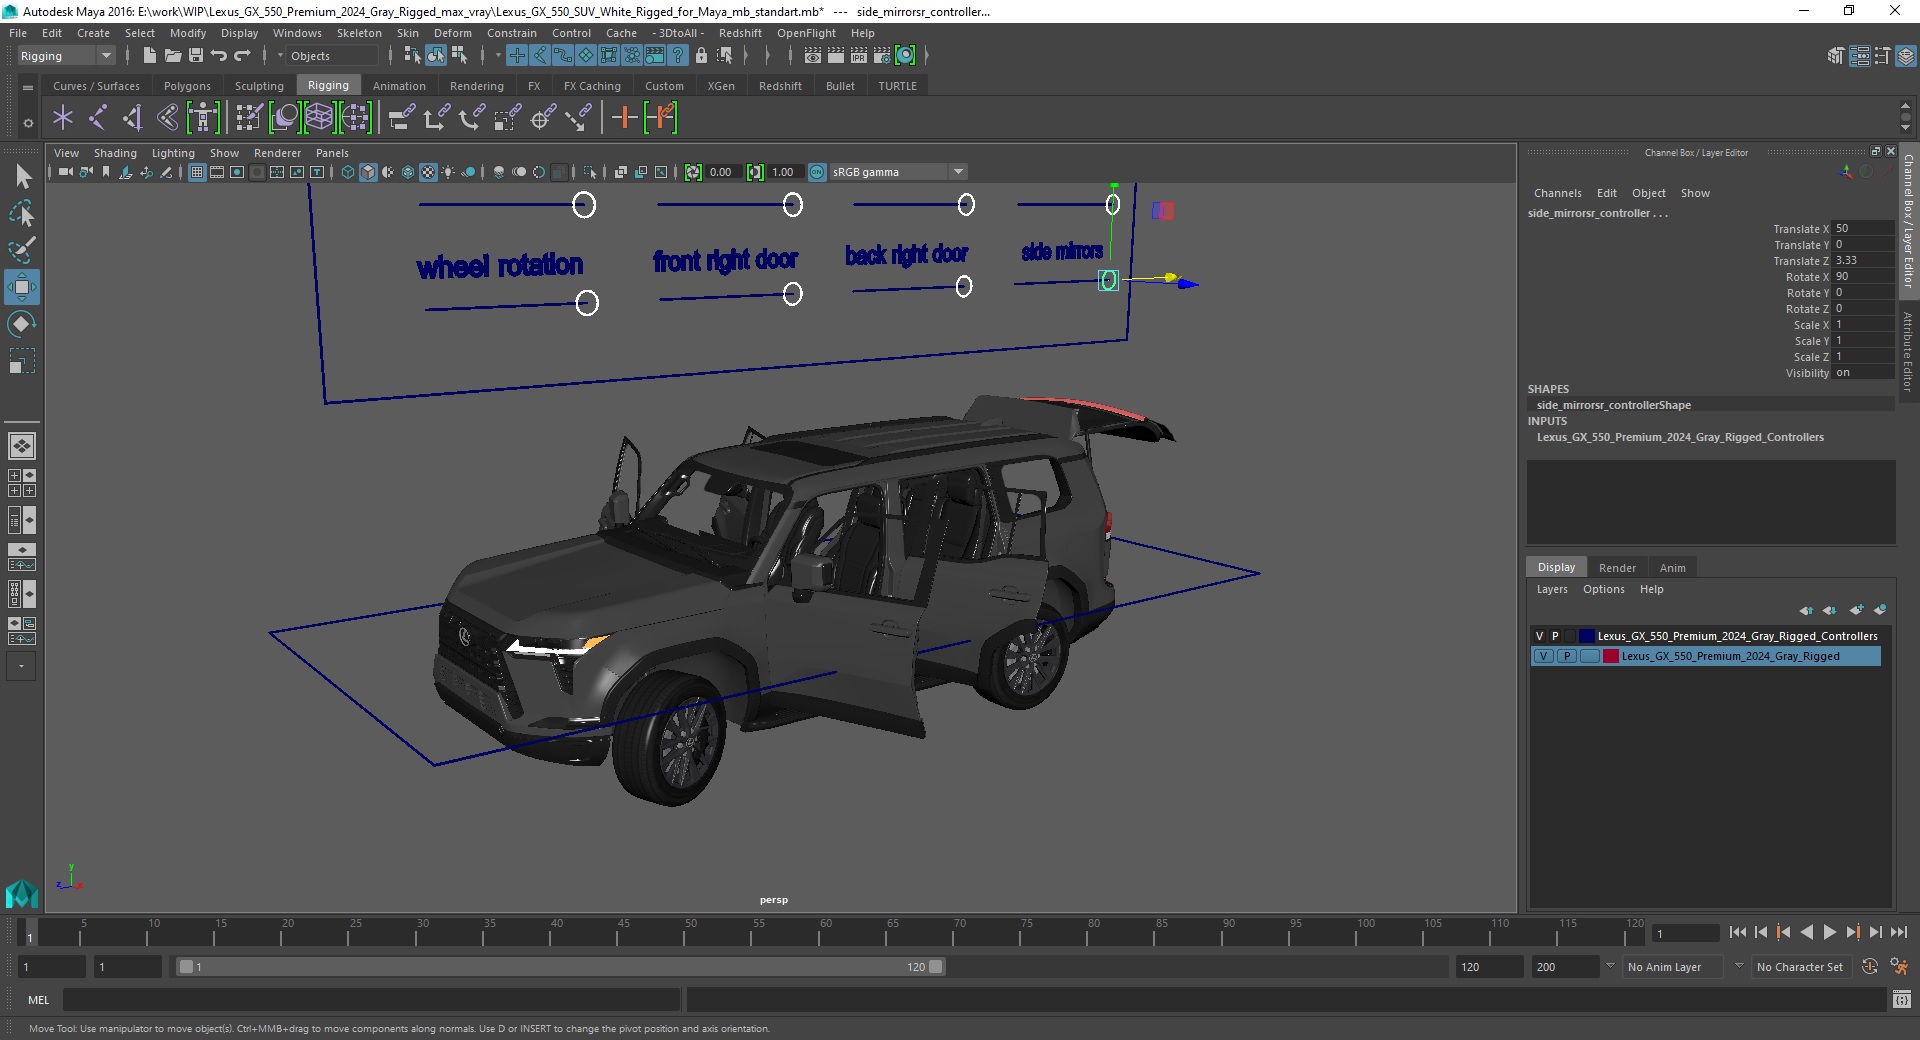This screenshot has height=1040, width=1920.
Task: Click Go to end of playback range
Action: coord(1898,932)
